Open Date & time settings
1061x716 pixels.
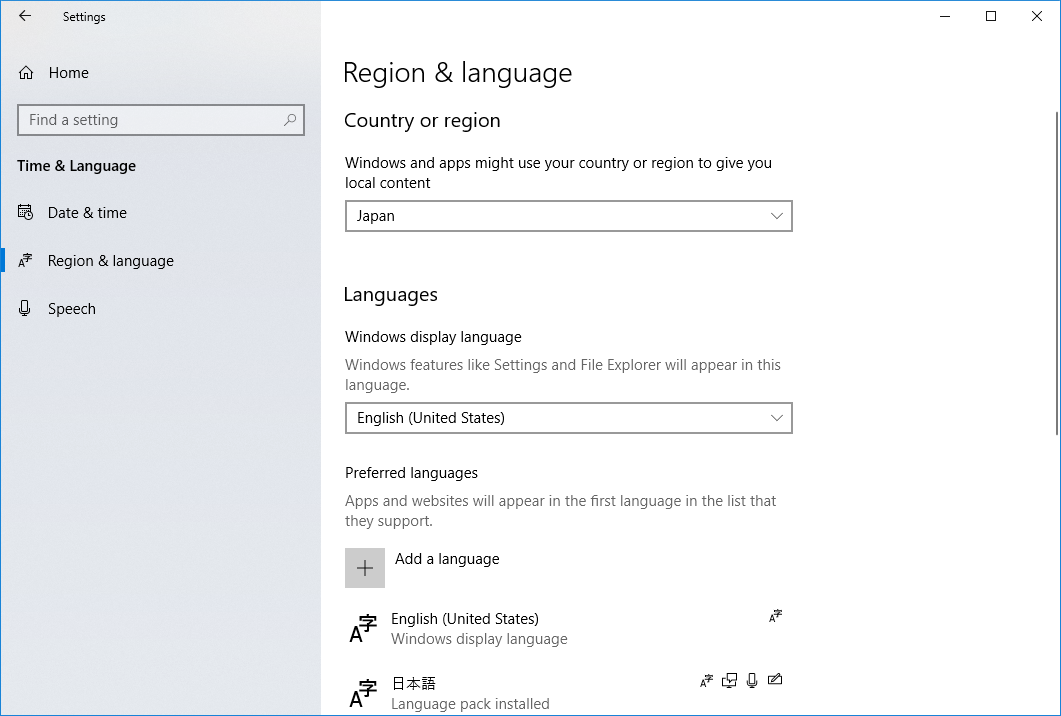(160, 212)
